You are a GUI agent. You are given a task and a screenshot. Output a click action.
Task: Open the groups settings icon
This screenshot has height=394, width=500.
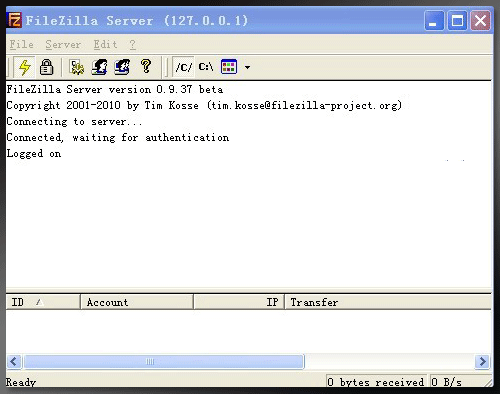coord(122,67)
